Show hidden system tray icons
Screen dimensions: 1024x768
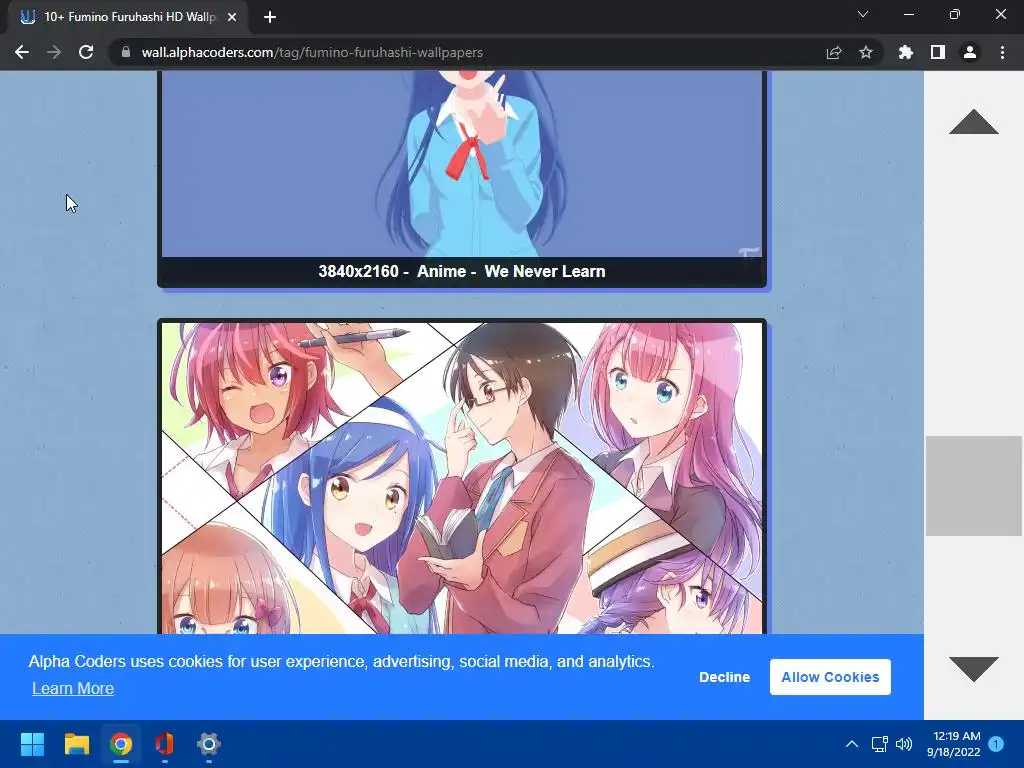(852, 744)
